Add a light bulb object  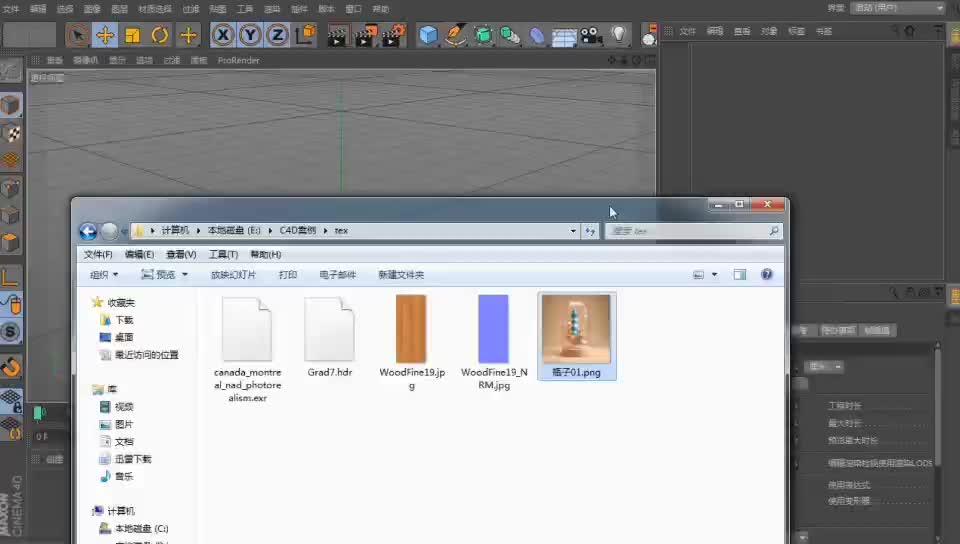point(619,34)
